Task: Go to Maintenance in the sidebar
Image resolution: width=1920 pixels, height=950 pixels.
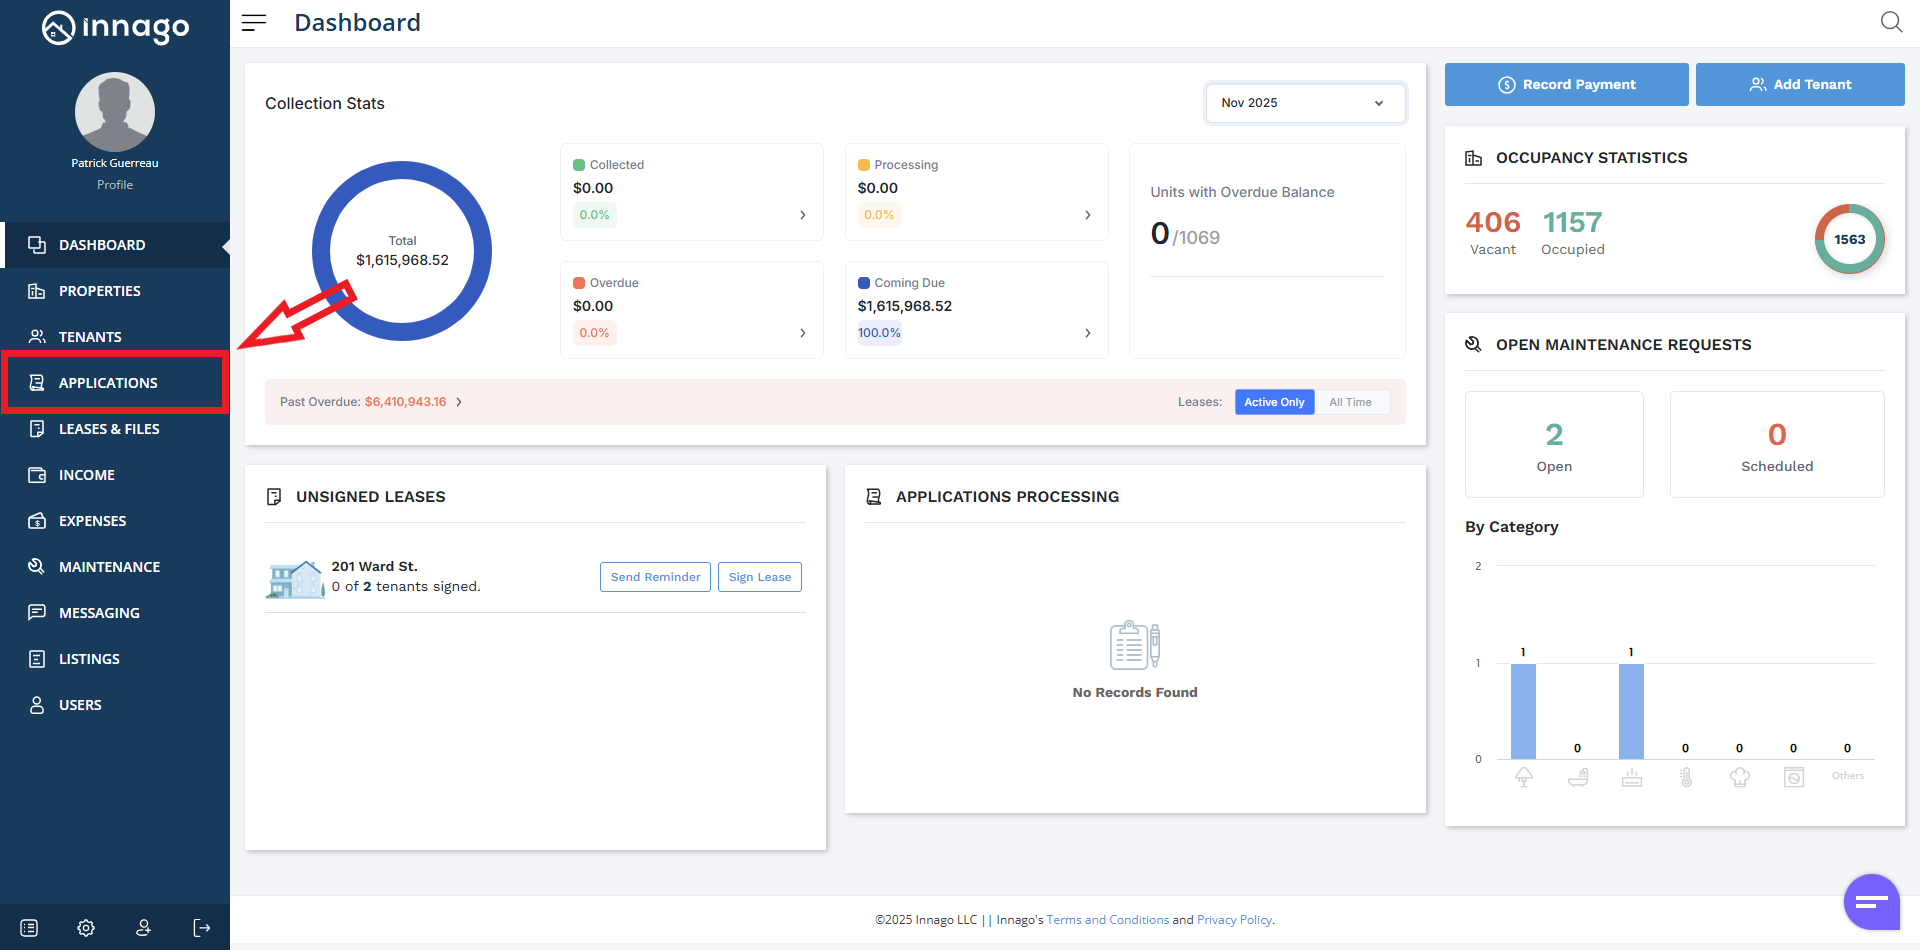Action: [109, 567]
